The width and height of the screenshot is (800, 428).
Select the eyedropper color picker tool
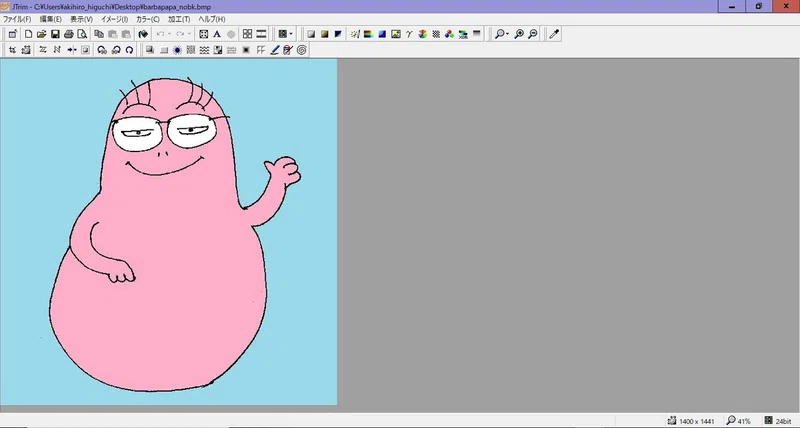pos(554,34)
